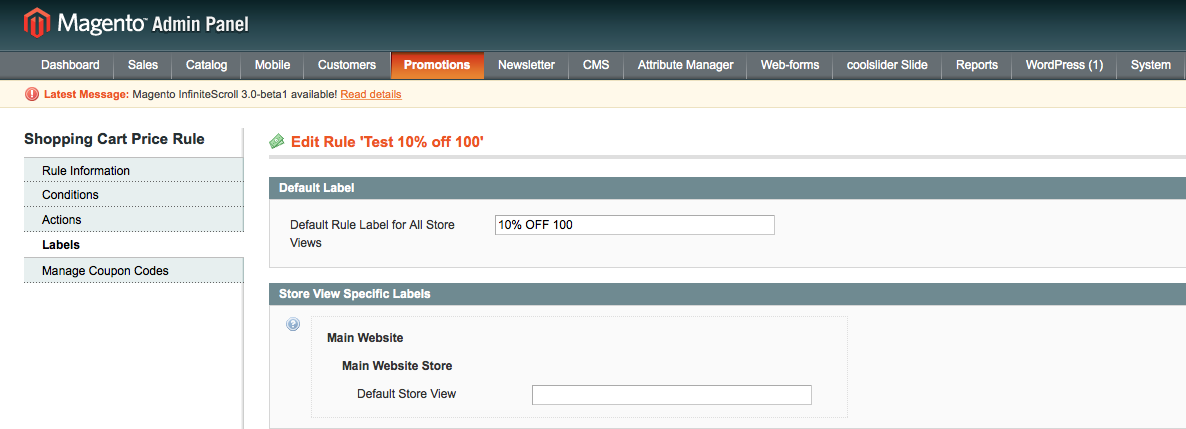
Task: Open the Promotions menu
Action: coord(437,65)
